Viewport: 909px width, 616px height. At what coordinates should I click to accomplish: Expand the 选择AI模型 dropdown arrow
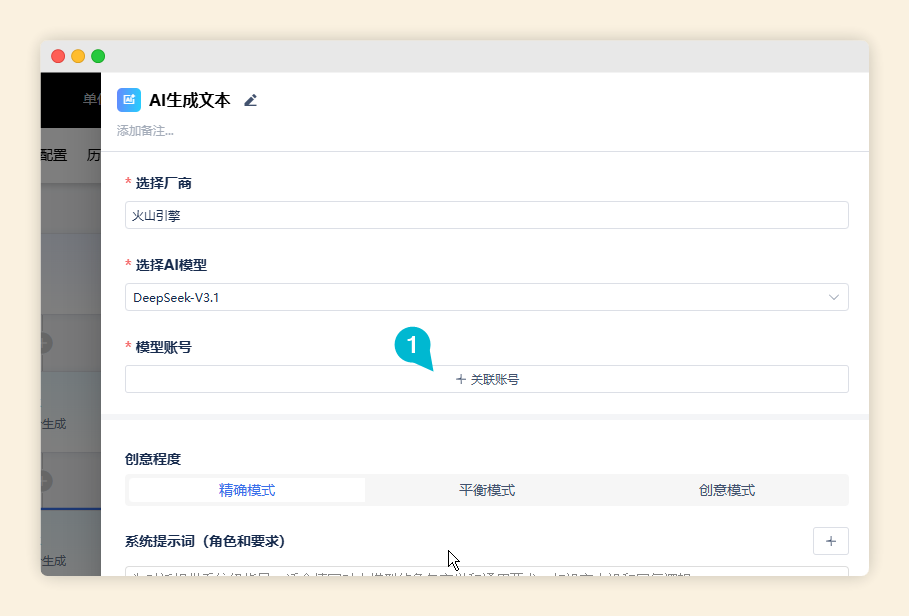(834, 297)
